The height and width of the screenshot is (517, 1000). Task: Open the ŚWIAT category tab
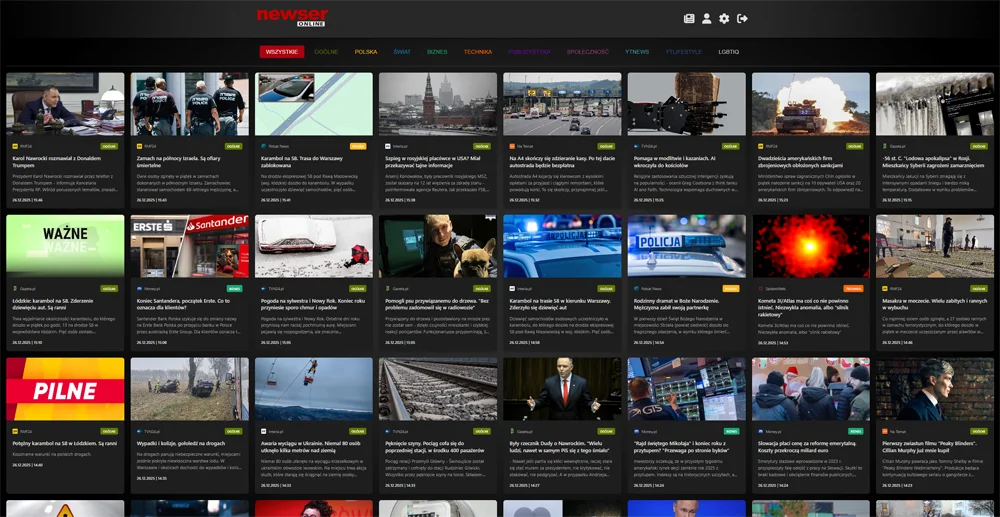402,51
